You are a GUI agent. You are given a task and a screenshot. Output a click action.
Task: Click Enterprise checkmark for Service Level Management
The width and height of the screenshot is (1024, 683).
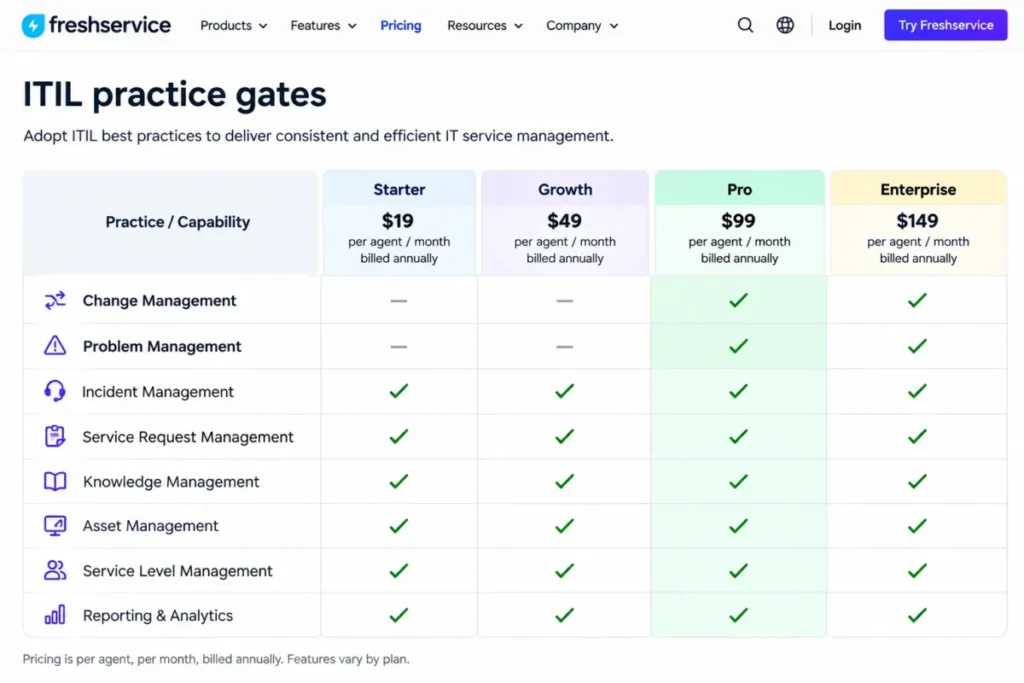click(x=918, y=571)
